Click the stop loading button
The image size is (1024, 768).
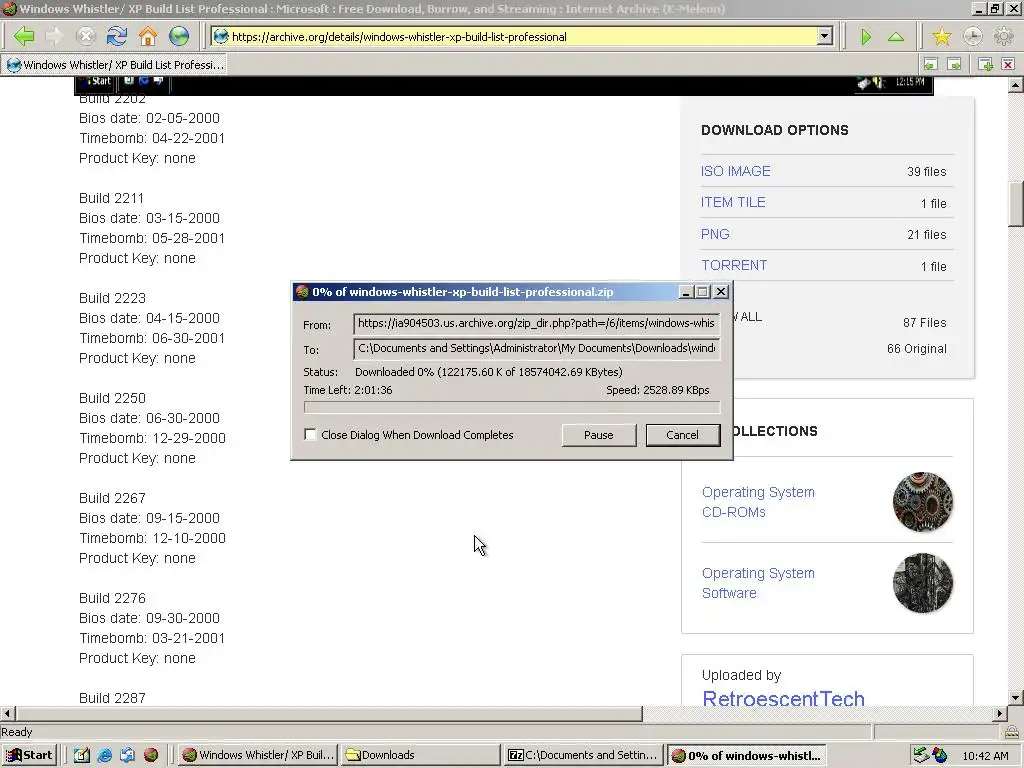[x=86, y=36]
